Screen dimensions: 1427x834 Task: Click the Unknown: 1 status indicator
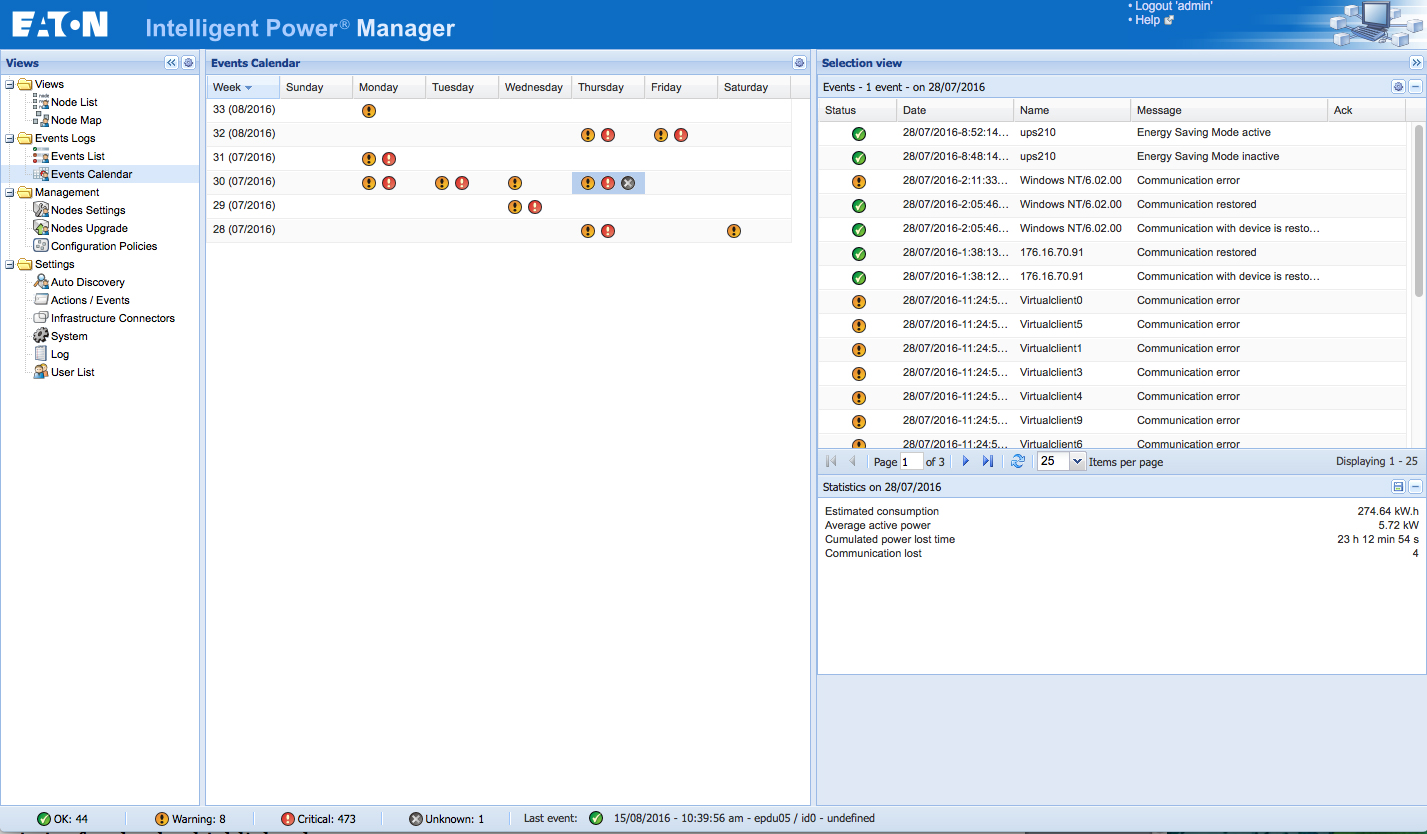tap(446, 819)
